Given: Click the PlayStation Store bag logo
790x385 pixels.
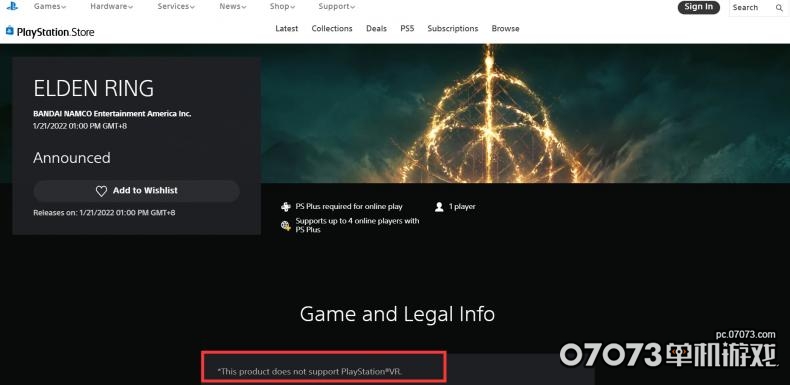Looking at the screenshot, I should click(x=10, y=31).
